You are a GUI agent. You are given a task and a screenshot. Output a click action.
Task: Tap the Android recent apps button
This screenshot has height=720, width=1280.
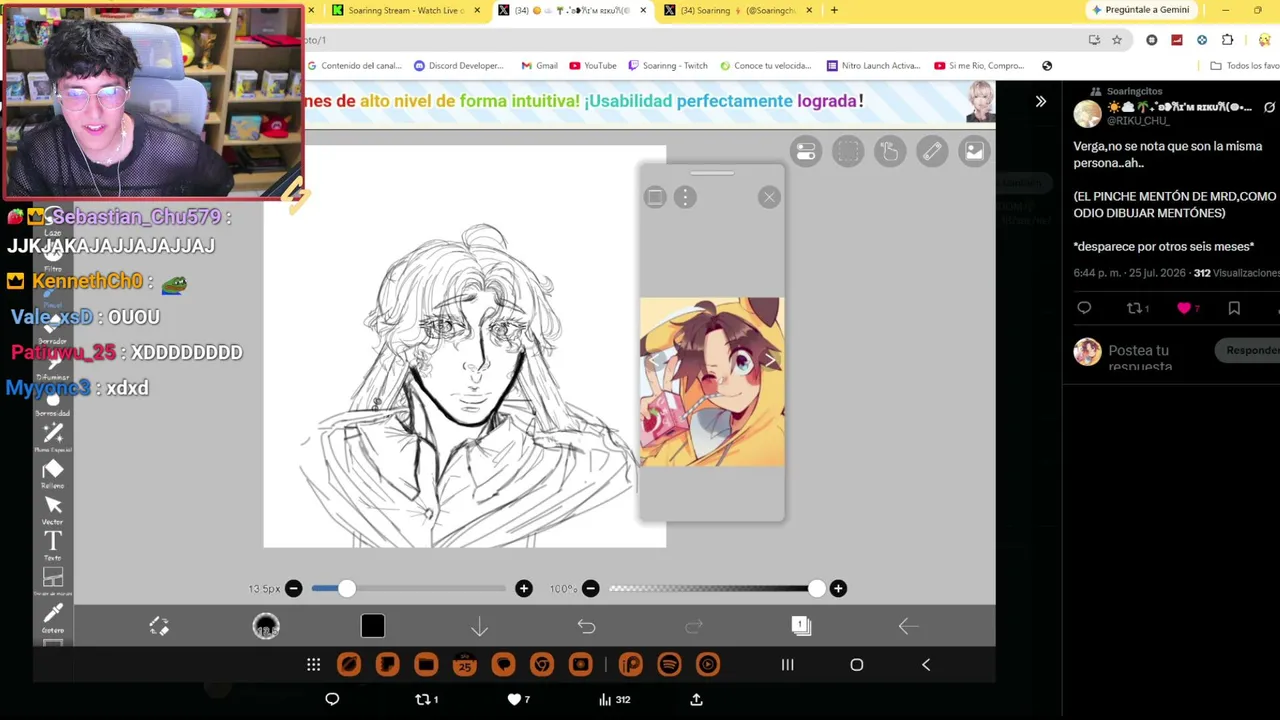pos(787,665)
